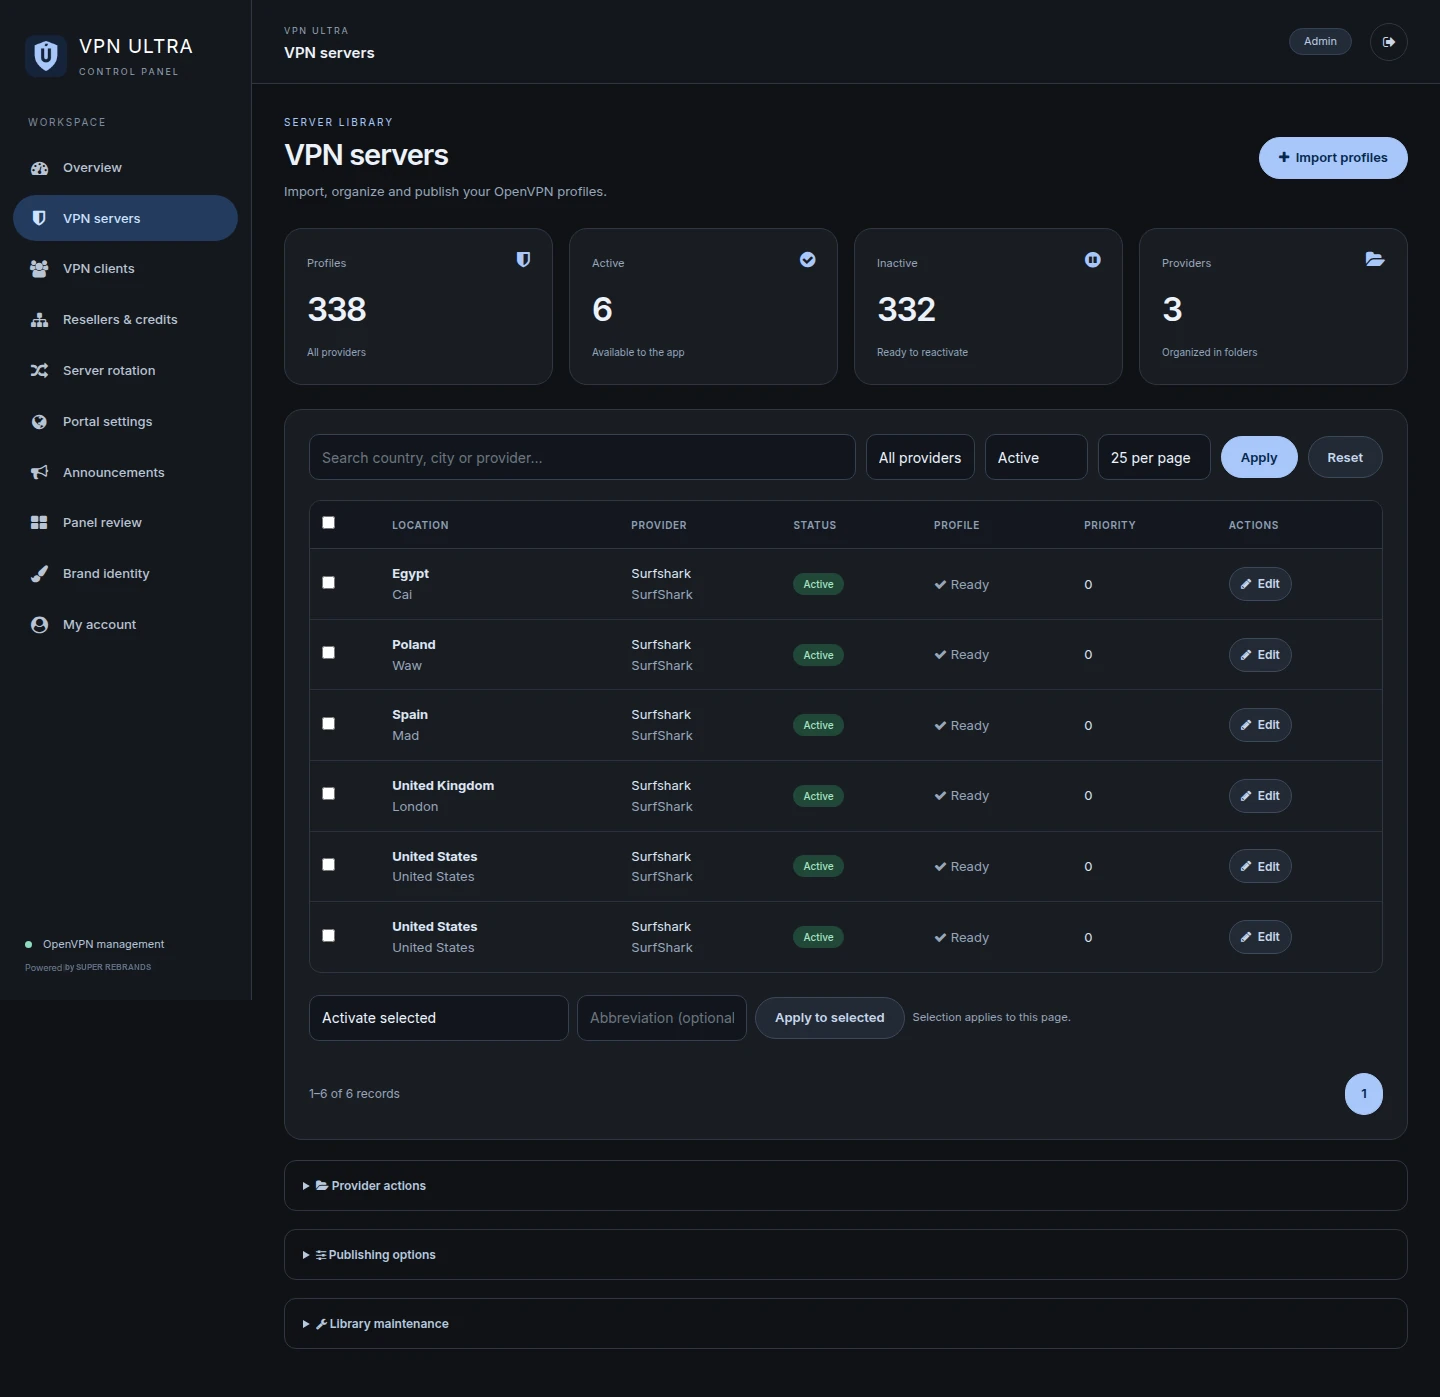Click the Import profiles button
Image resolution: width=1440 pixels, height=1397 pixels.
pos(1333,158)
